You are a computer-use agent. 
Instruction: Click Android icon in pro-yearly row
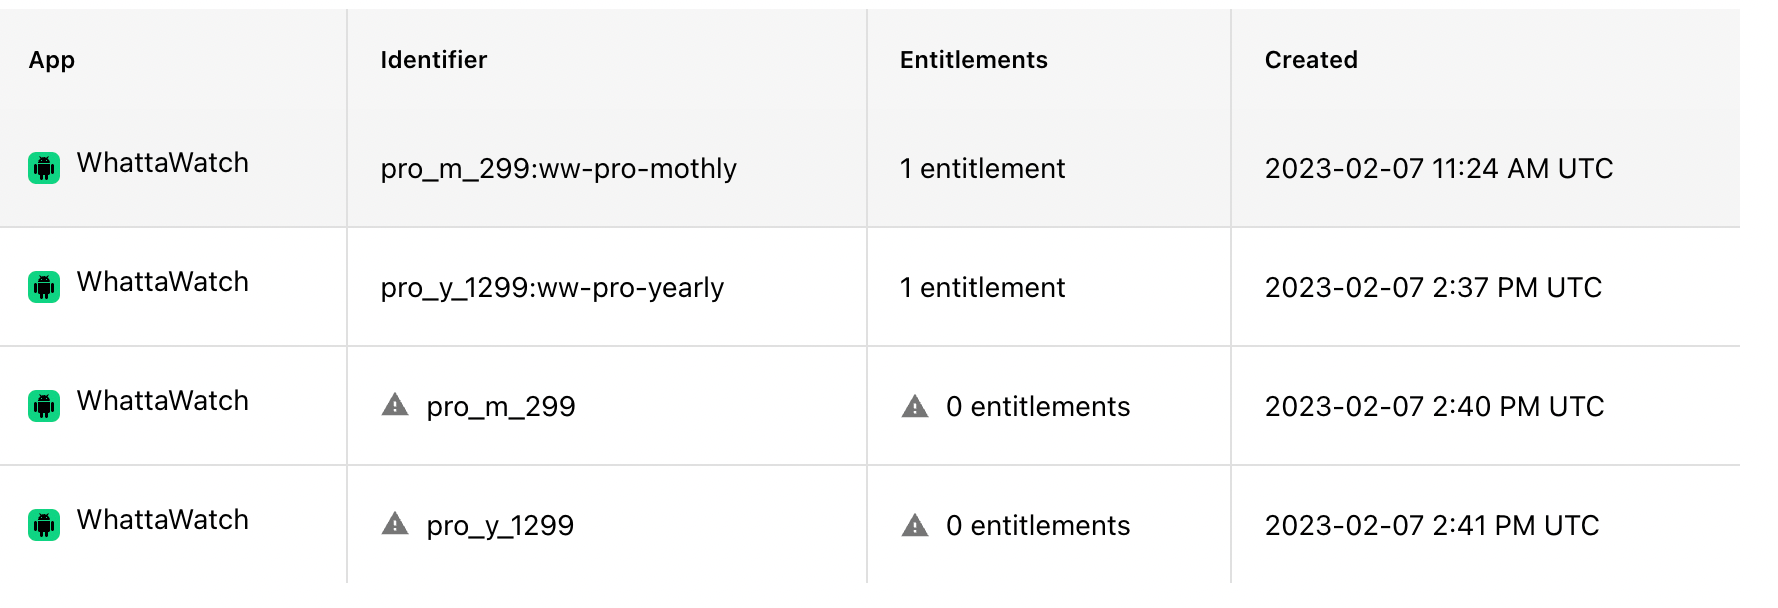tap(44, 287)
